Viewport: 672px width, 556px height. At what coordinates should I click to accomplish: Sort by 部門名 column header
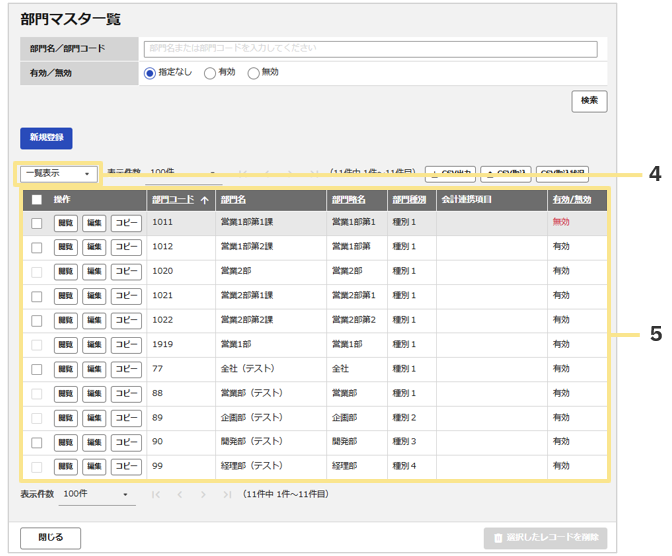tap(233, 200)
